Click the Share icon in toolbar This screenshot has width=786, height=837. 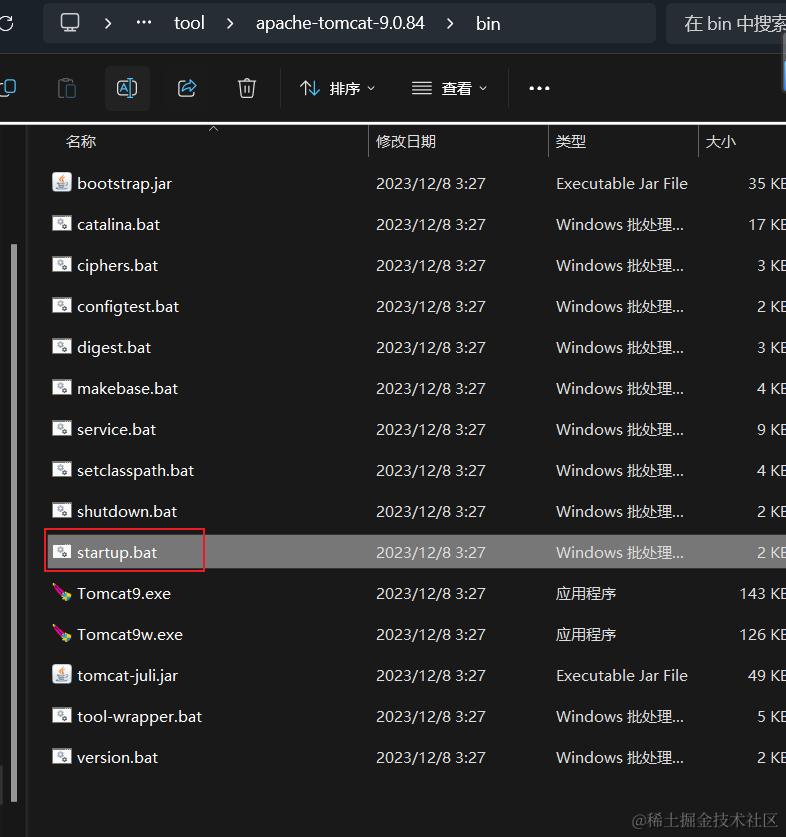tap(187, 88)
